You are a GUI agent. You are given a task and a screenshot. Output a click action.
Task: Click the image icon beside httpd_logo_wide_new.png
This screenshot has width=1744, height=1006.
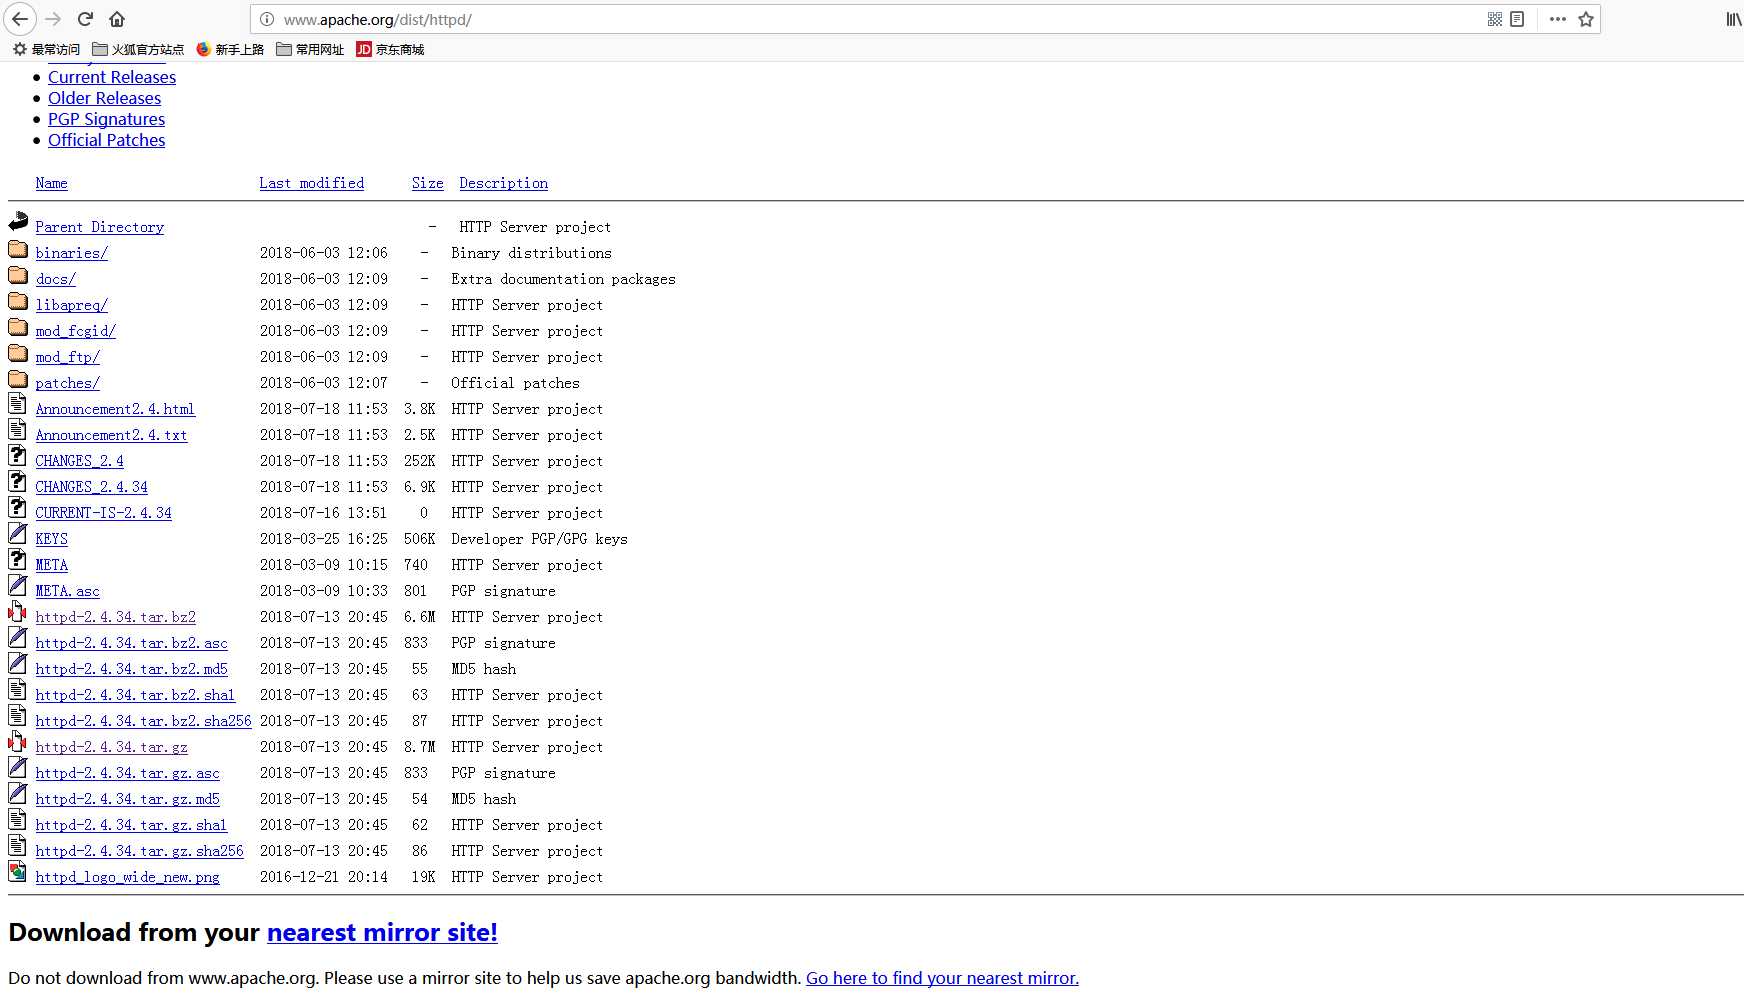pos(17,872)
